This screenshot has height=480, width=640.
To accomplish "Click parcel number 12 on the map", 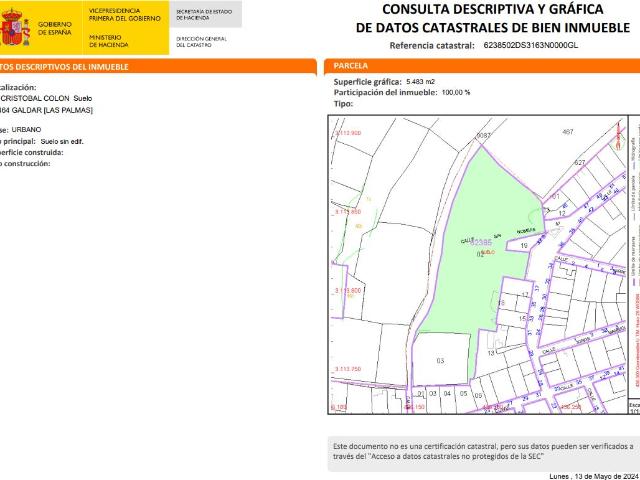I will [x=562, y=213].
